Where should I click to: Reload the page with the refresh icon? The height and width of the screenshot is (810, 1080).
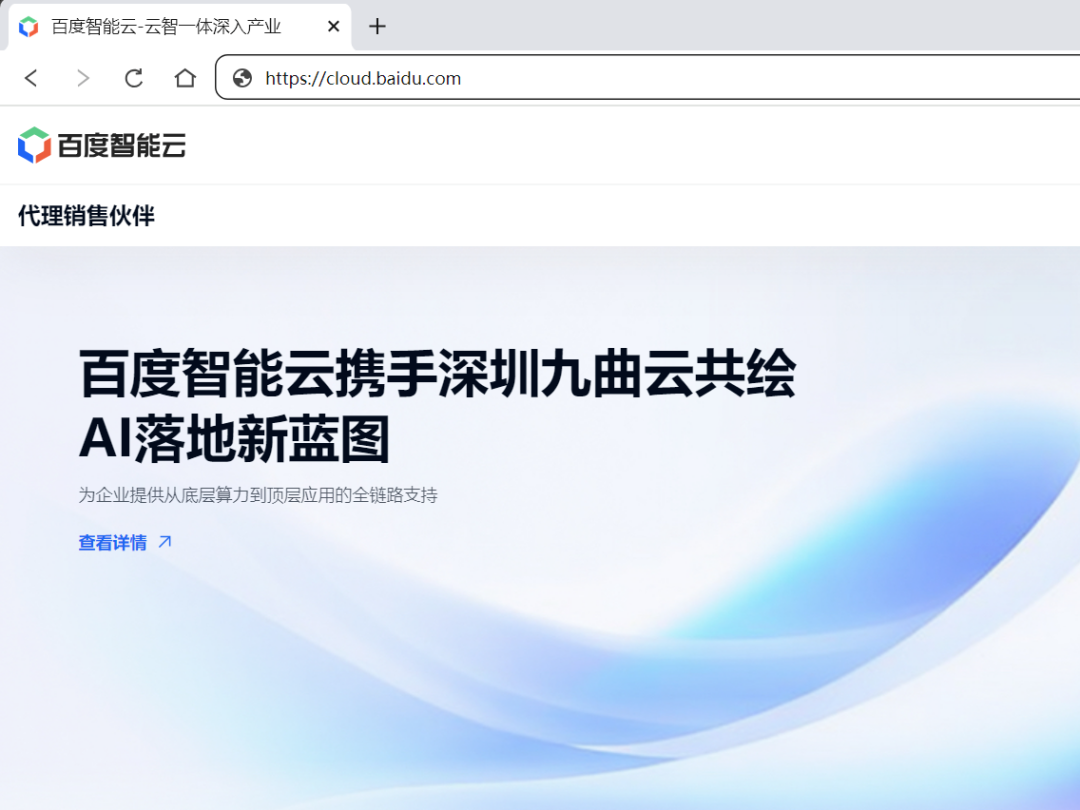[134, 78]
